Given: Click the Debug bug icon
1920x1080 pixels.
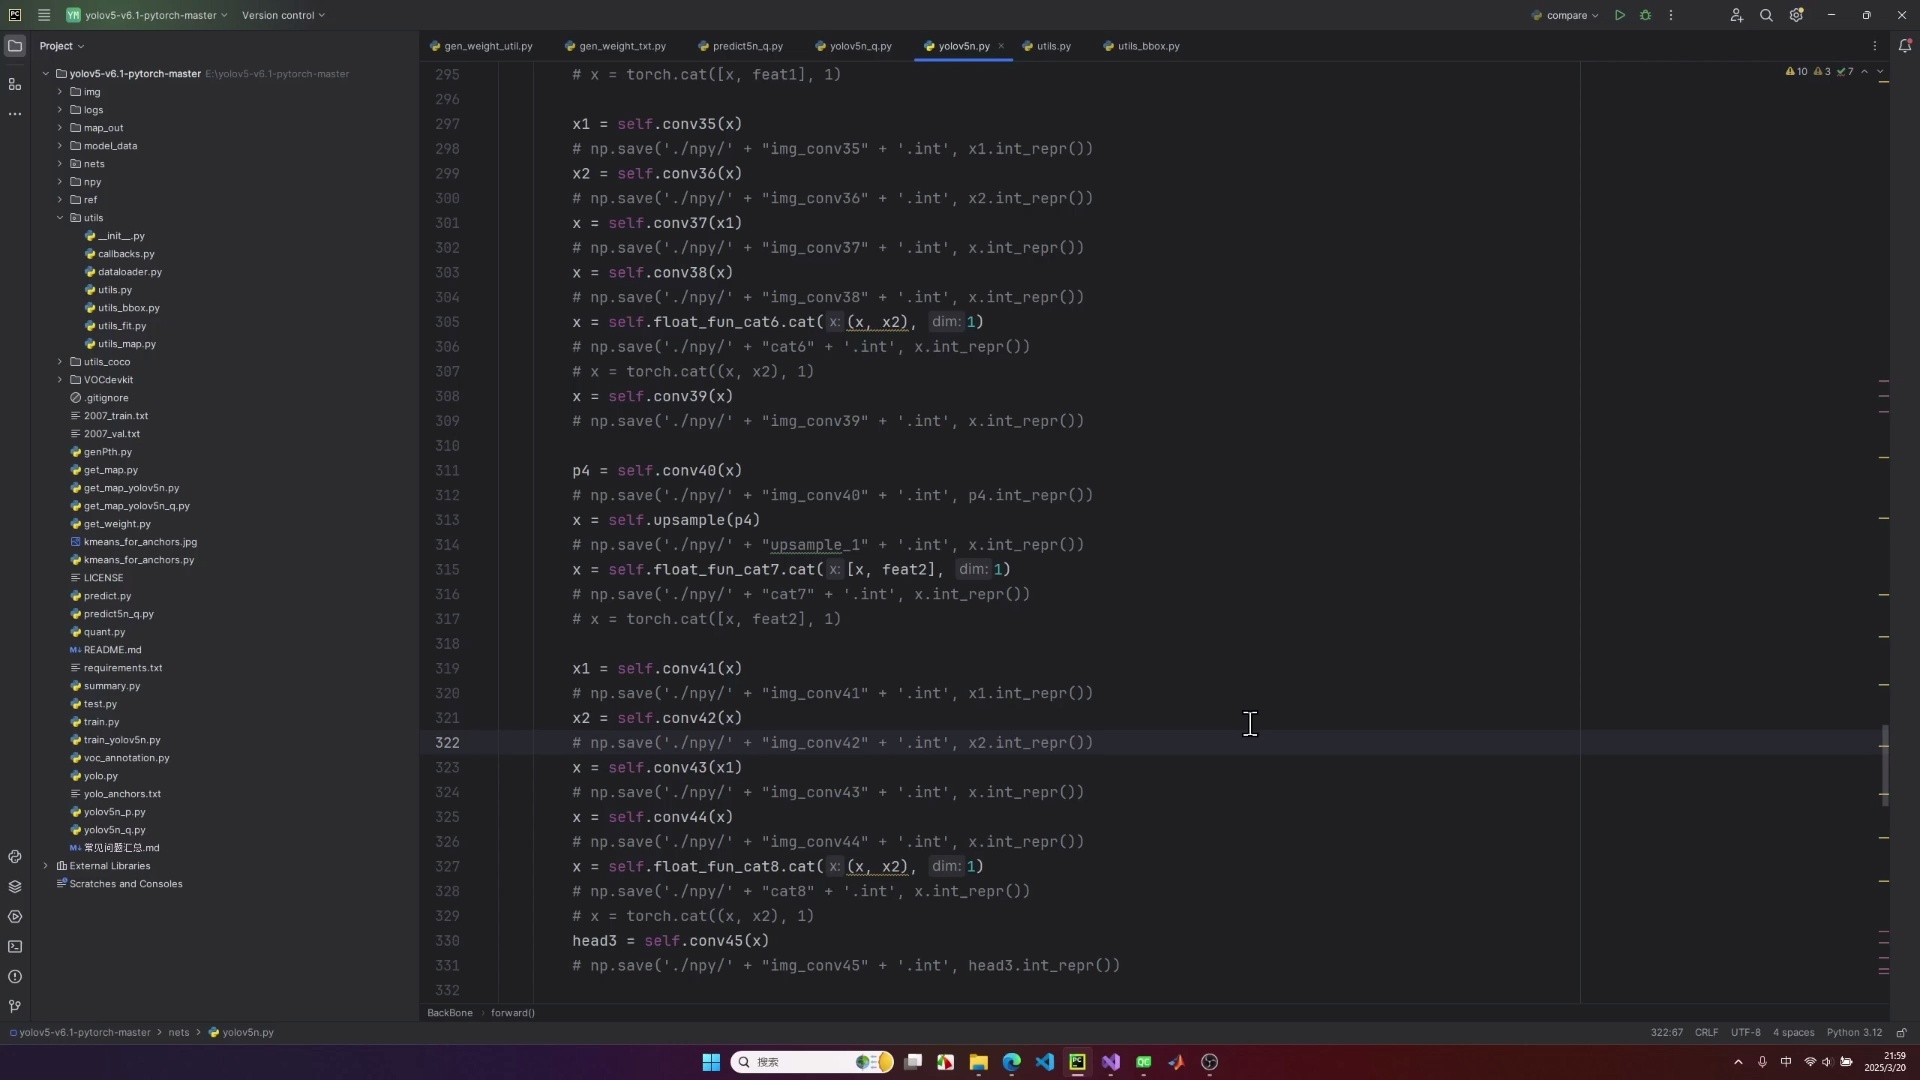Looking at the screenshot, I should 1645,15.
